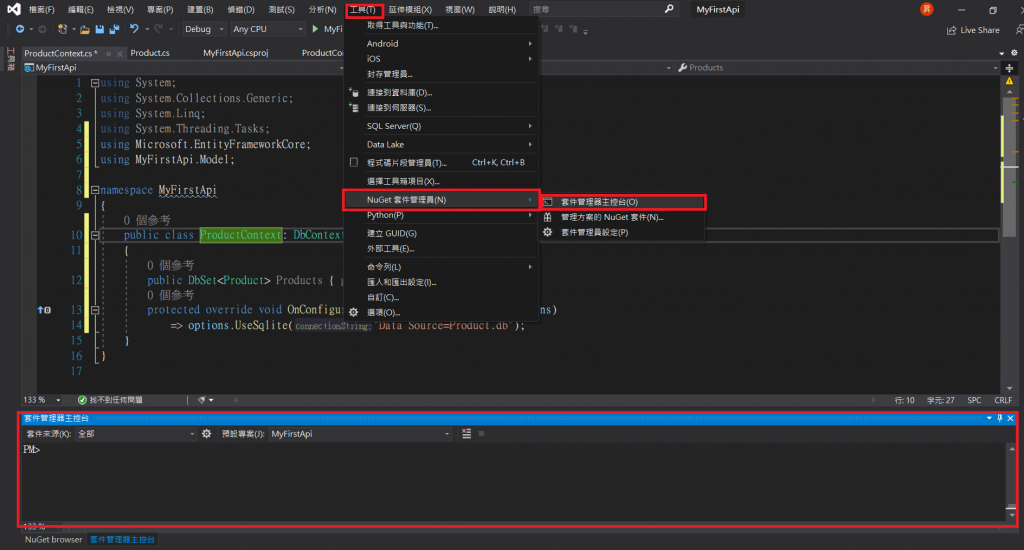Open the SQL Server(Q) submenu
The image size is (1024, 550).
(x=441, y=126)
